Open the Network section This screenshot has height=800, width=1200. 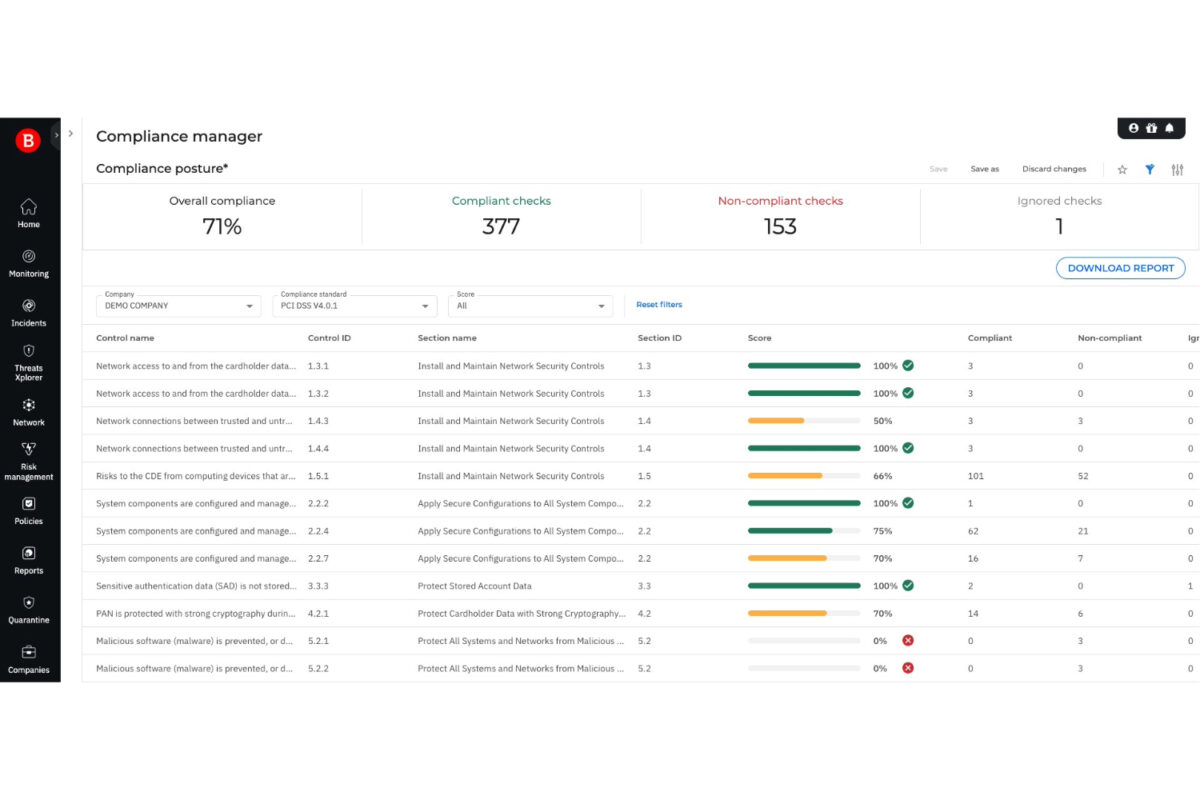28,411
